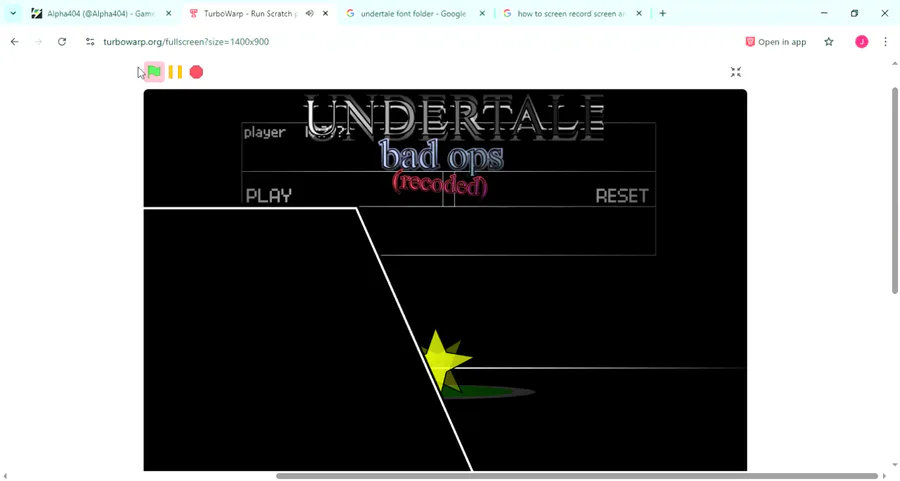This screenshot has width=900, height=481.
Task: Stop the project with red stop sign
Action: click(x=196, y=72)
